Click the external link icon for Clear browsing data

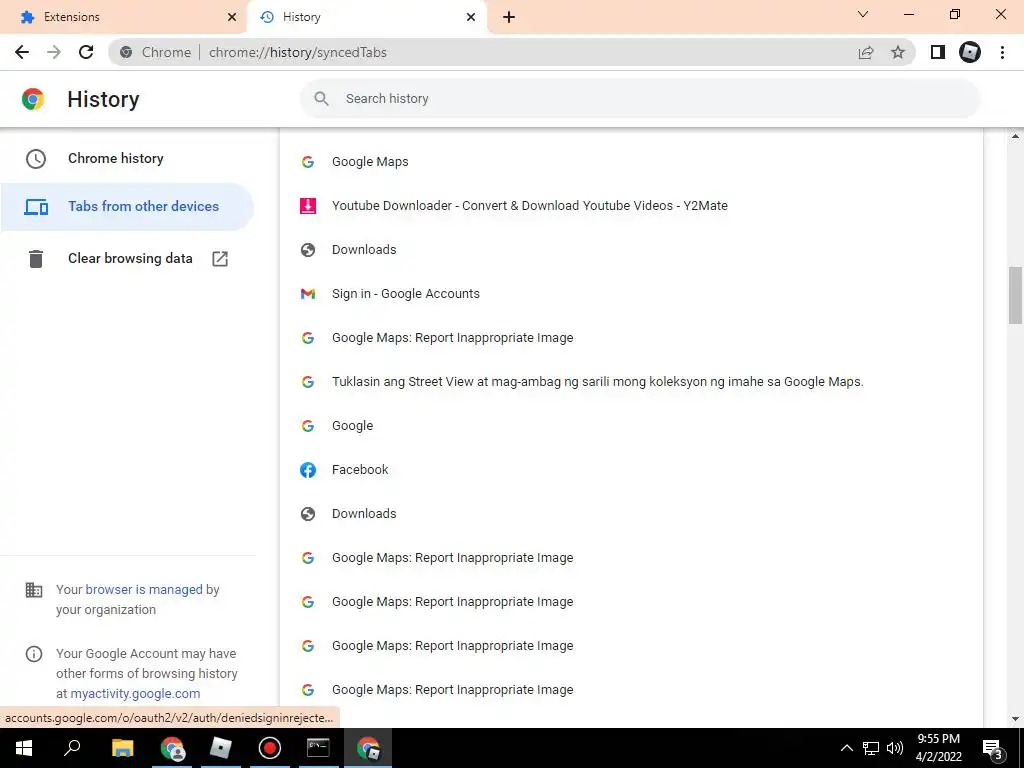coord(220,259)
